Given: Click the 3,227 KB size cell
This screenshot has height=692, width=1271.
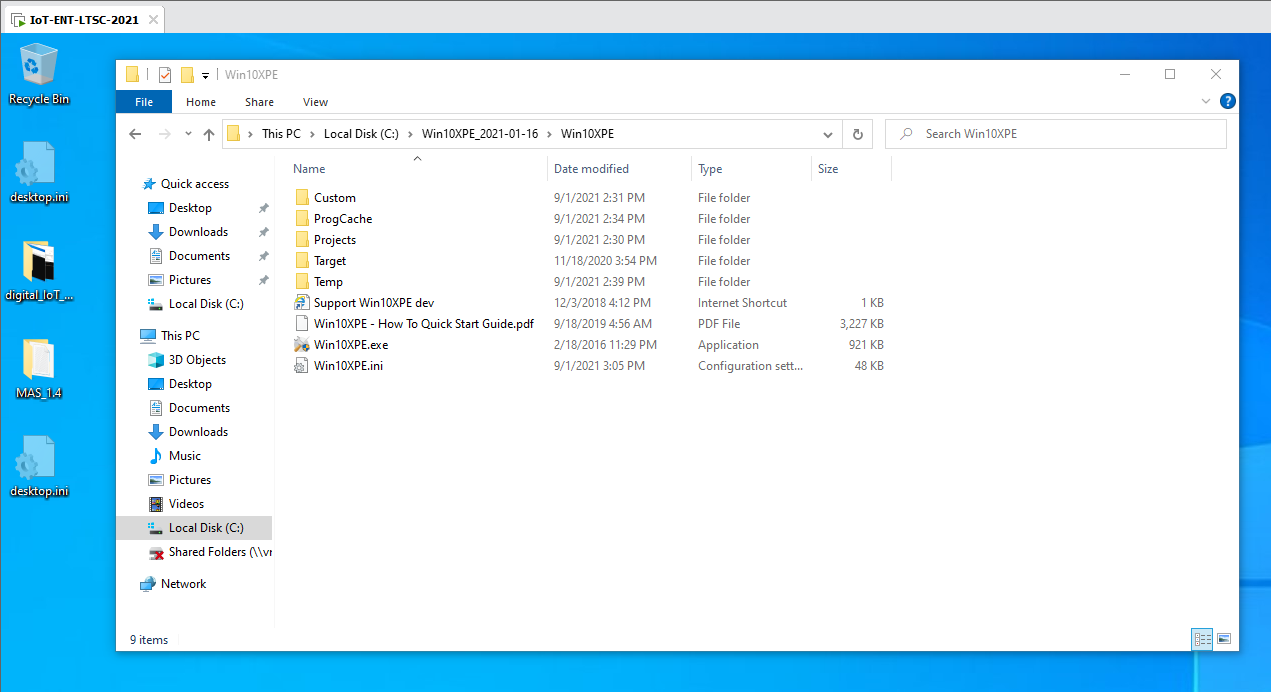Looking at the screenshot, I should [862, 324].
